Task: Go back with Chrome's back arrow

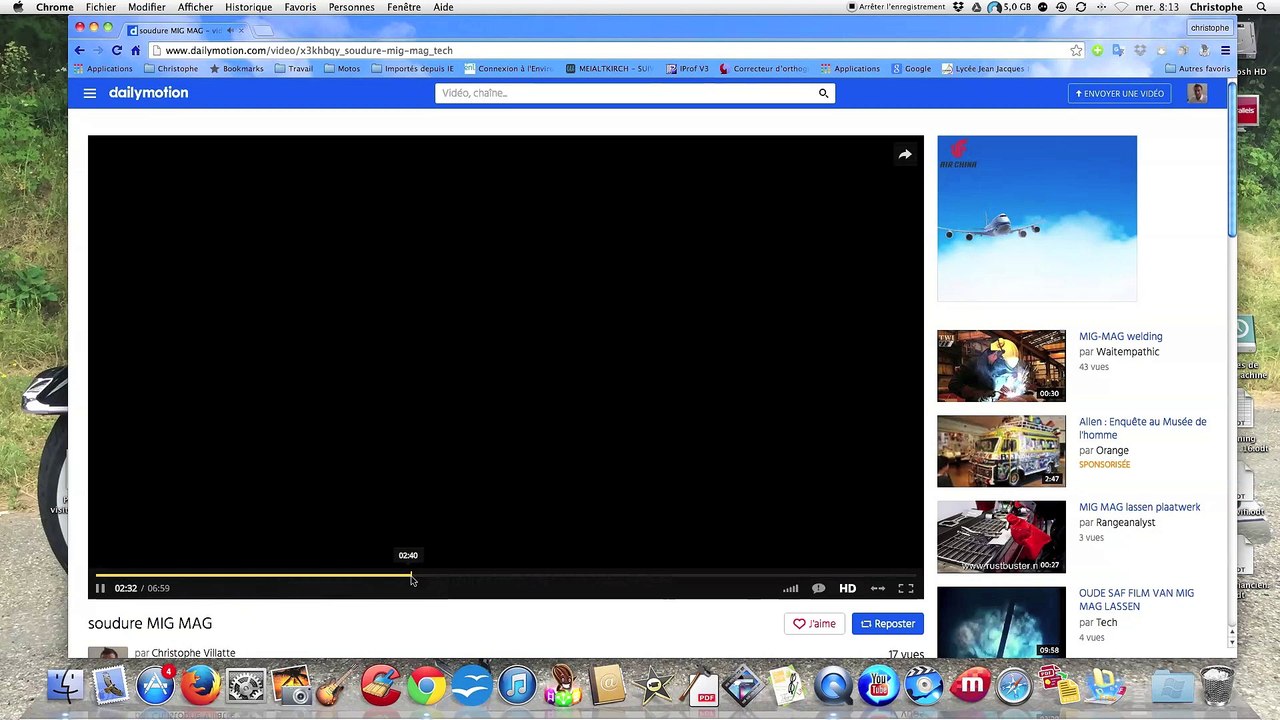Action: click(x=80, y=50)
